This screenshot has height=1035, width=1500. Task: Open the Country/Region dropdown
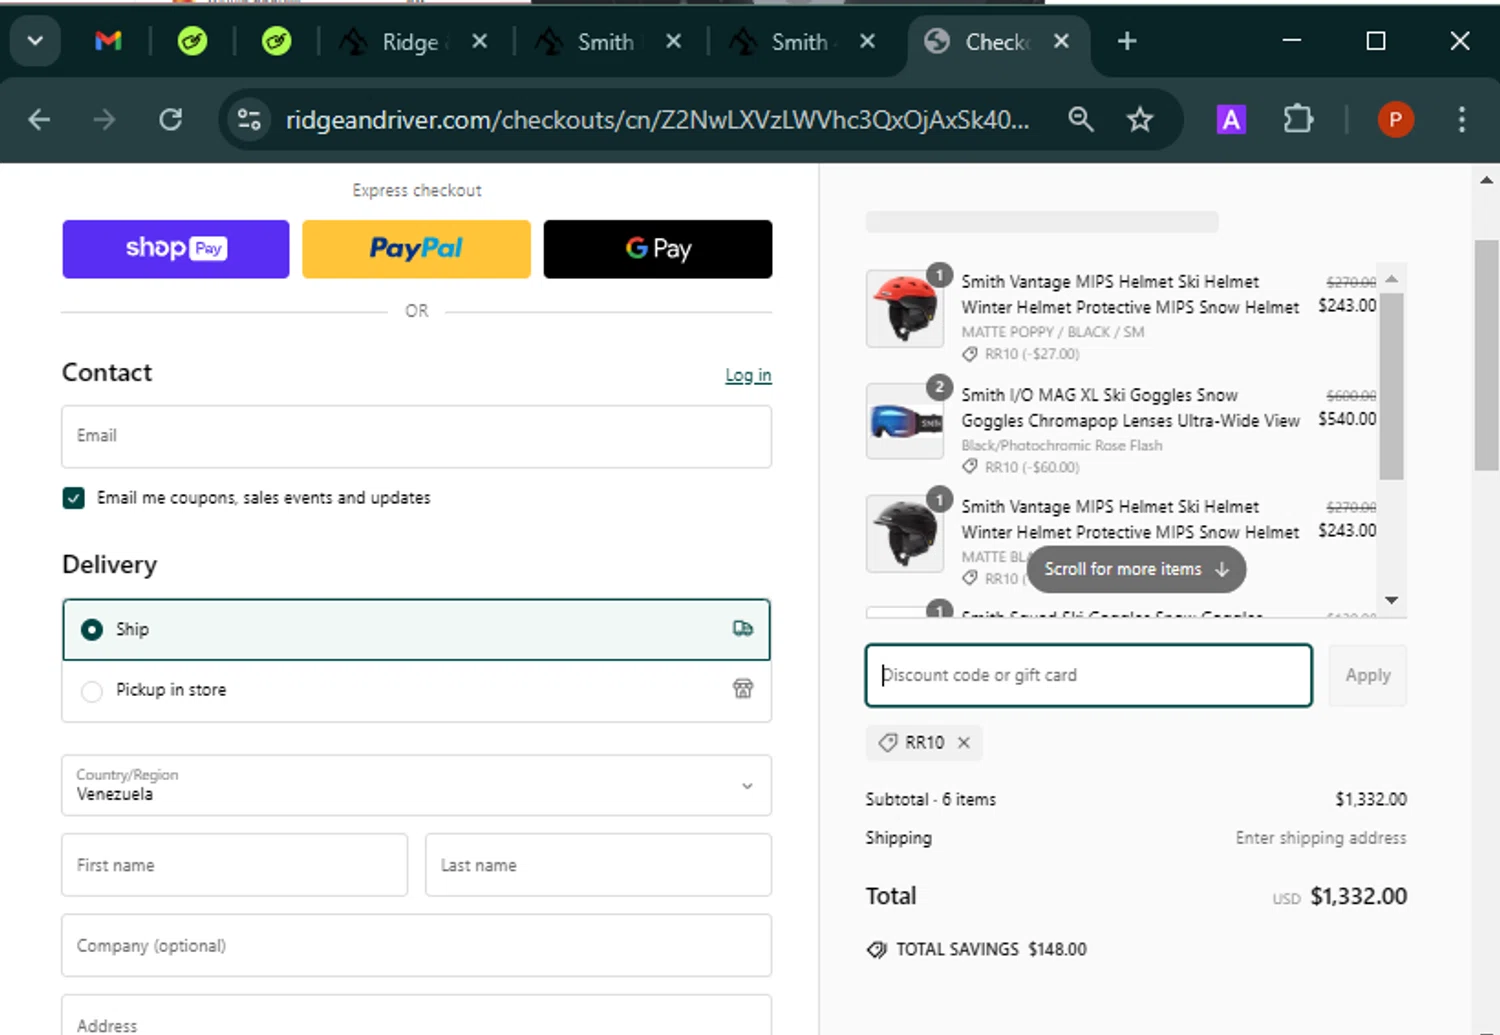[x=416, y=785]
